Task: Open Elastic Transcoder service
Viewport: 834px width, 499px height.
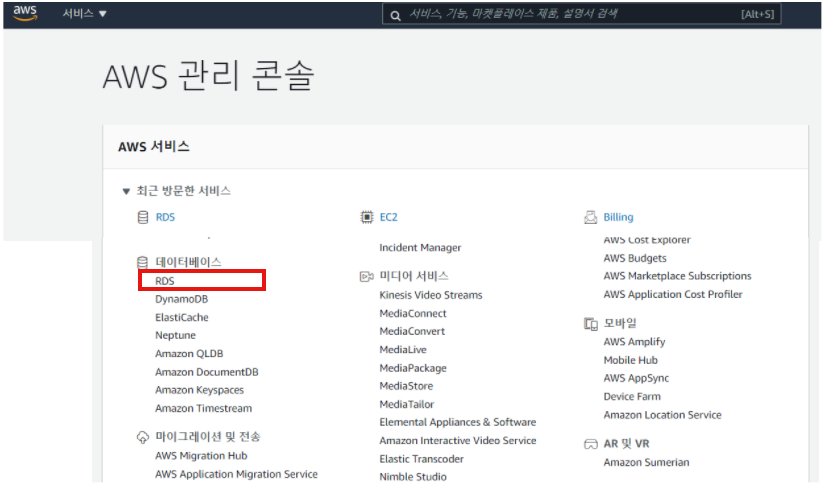Action: (x=421, y=459)
